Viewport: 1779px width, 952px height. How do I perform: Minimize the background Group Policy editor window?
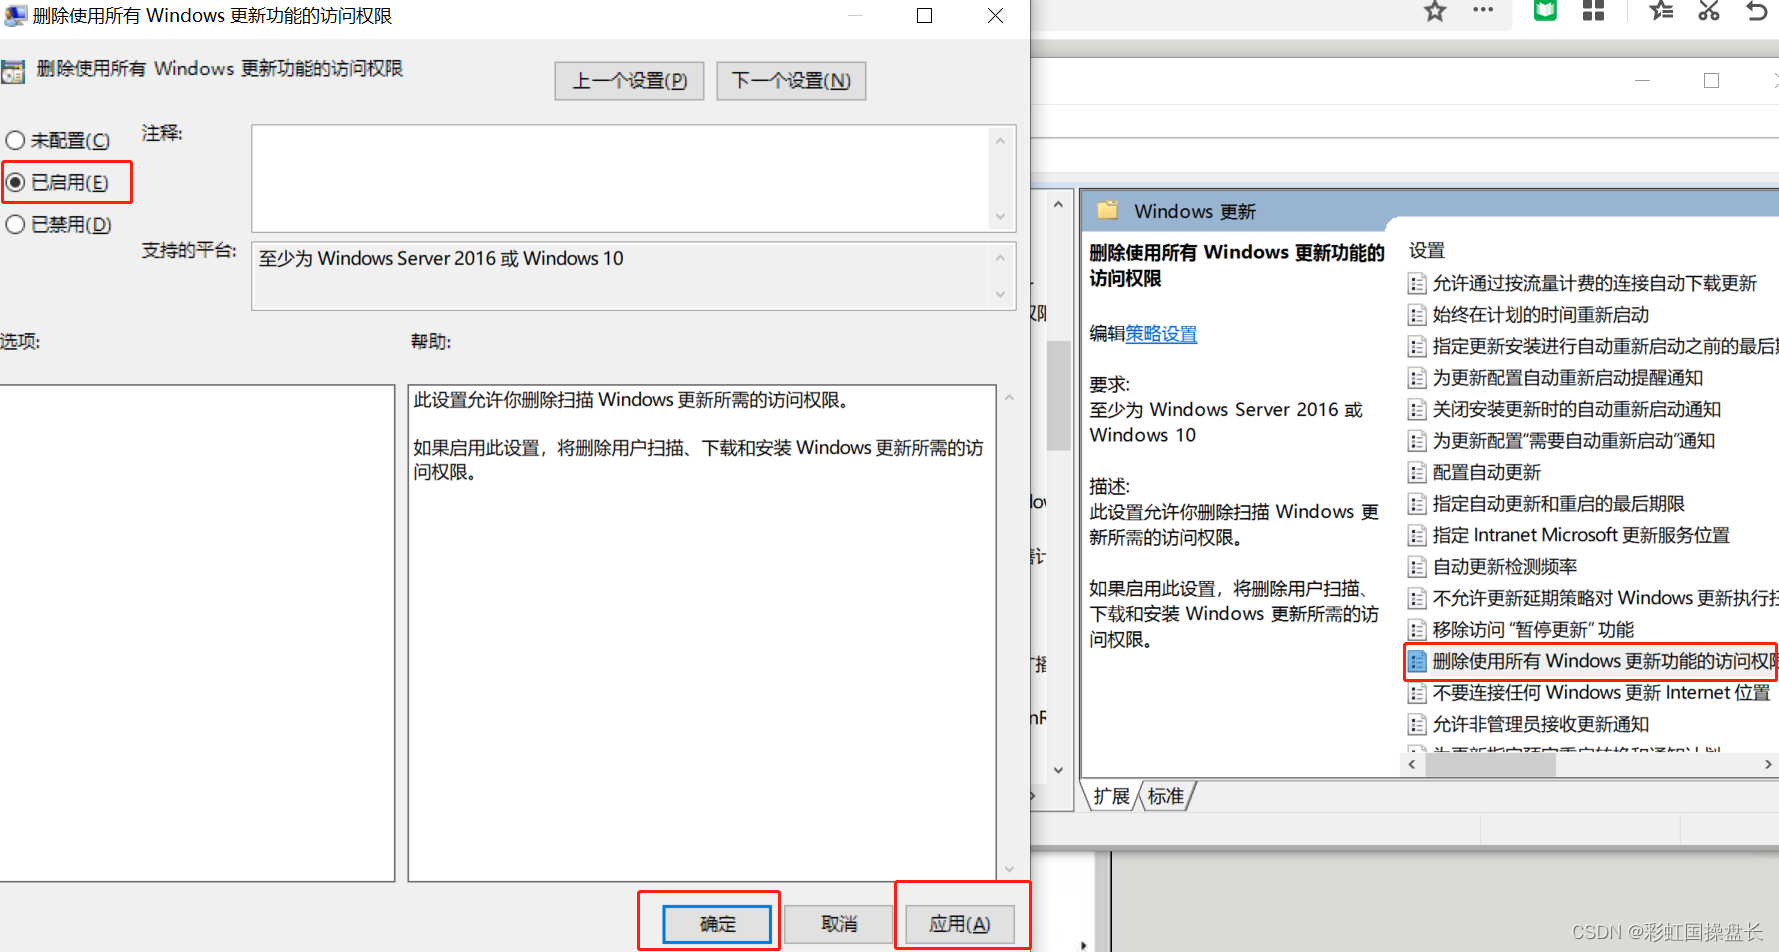pyautogui.click(x=1642, y=81)
